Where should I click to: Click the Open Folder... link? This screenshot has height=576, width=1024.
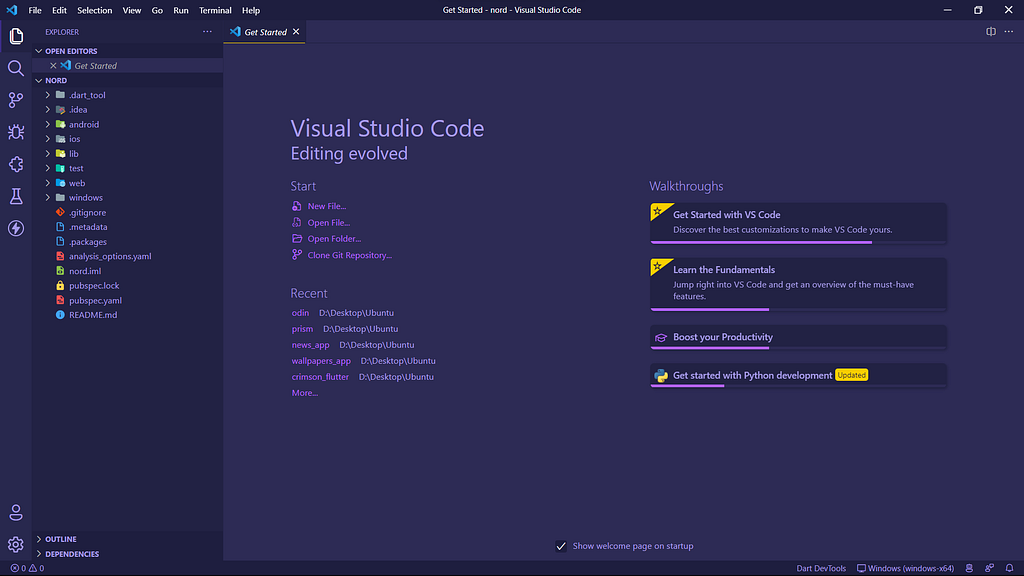coord(334,238)
